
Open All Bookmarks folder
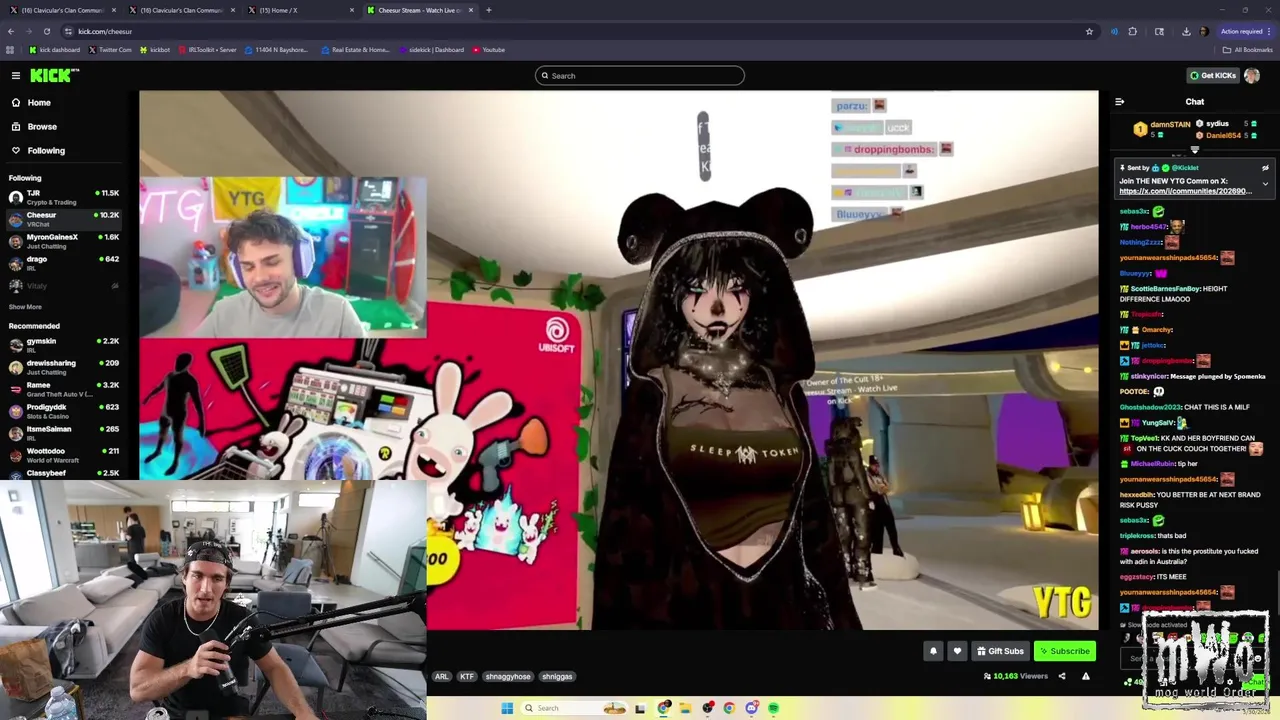pyautogui.click(x=1247, y=49)
